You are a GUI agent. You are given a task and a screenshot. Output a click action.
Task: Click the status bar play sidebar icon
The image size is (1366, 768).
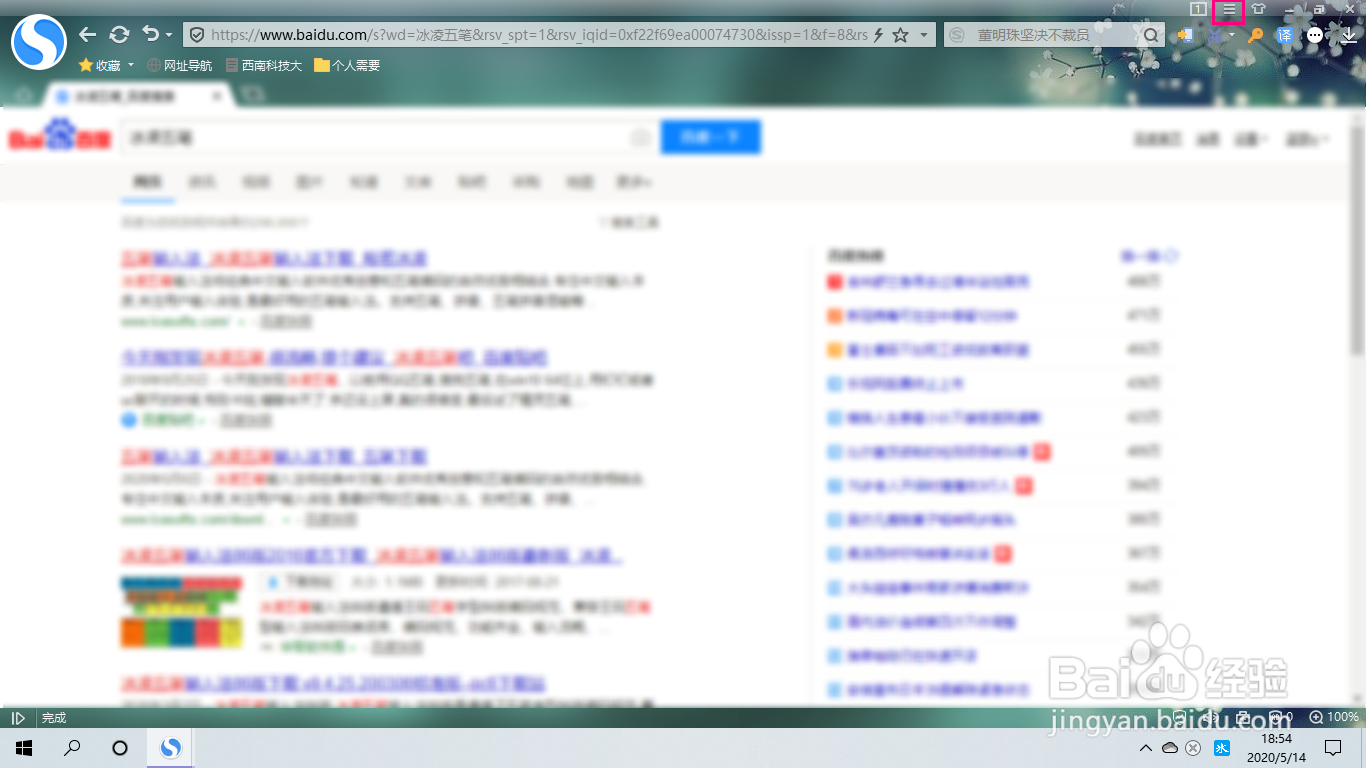click(18, 718)
